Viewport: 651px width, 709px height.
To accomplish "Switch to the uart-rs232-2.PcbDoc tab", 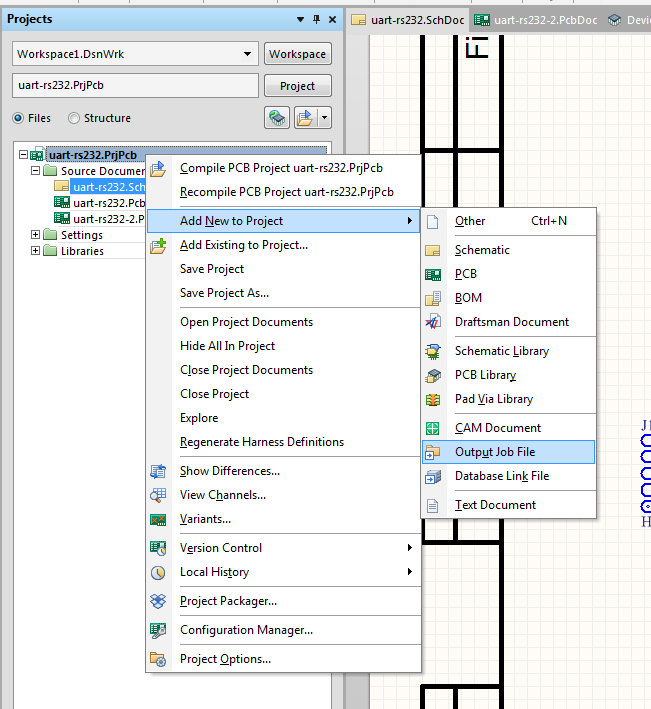I will tap(536, 20).
